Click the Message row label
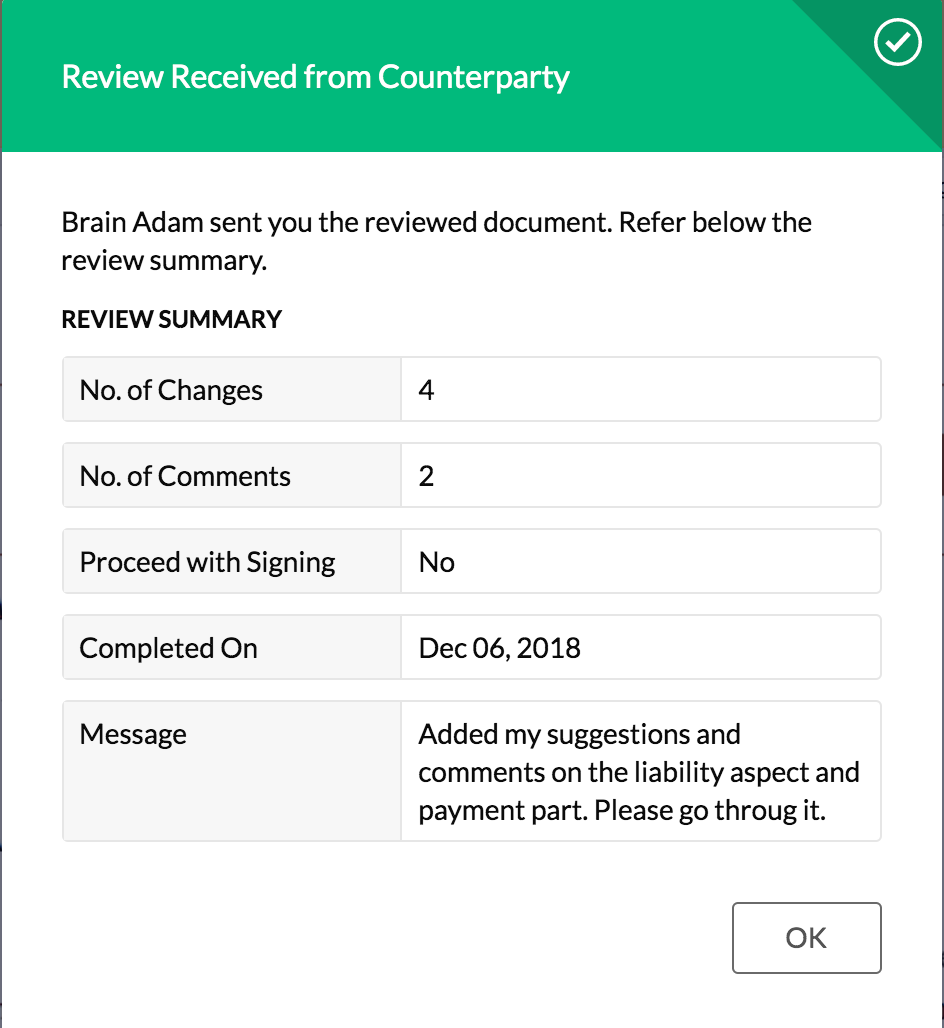The image size is (944, 1028). click(x=133, y=734)
